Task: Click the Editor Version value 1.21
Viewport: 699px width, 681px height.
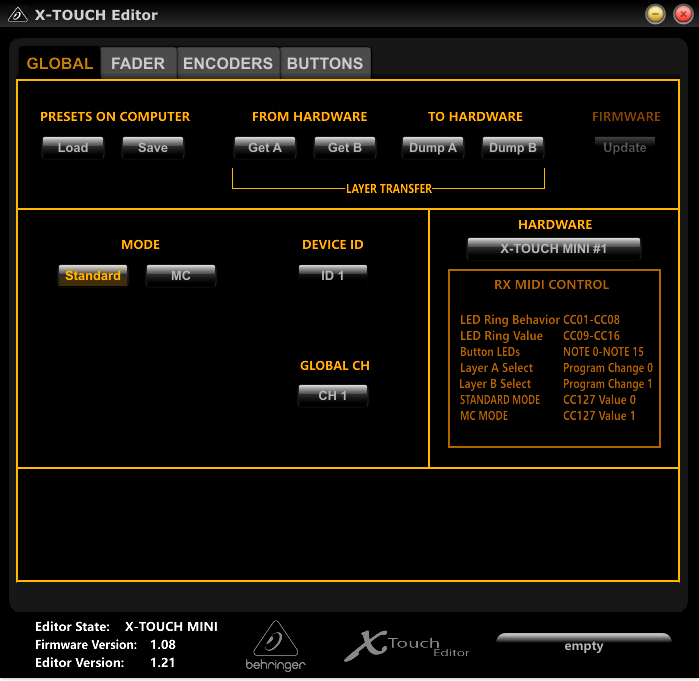Action: coord(163,662)
